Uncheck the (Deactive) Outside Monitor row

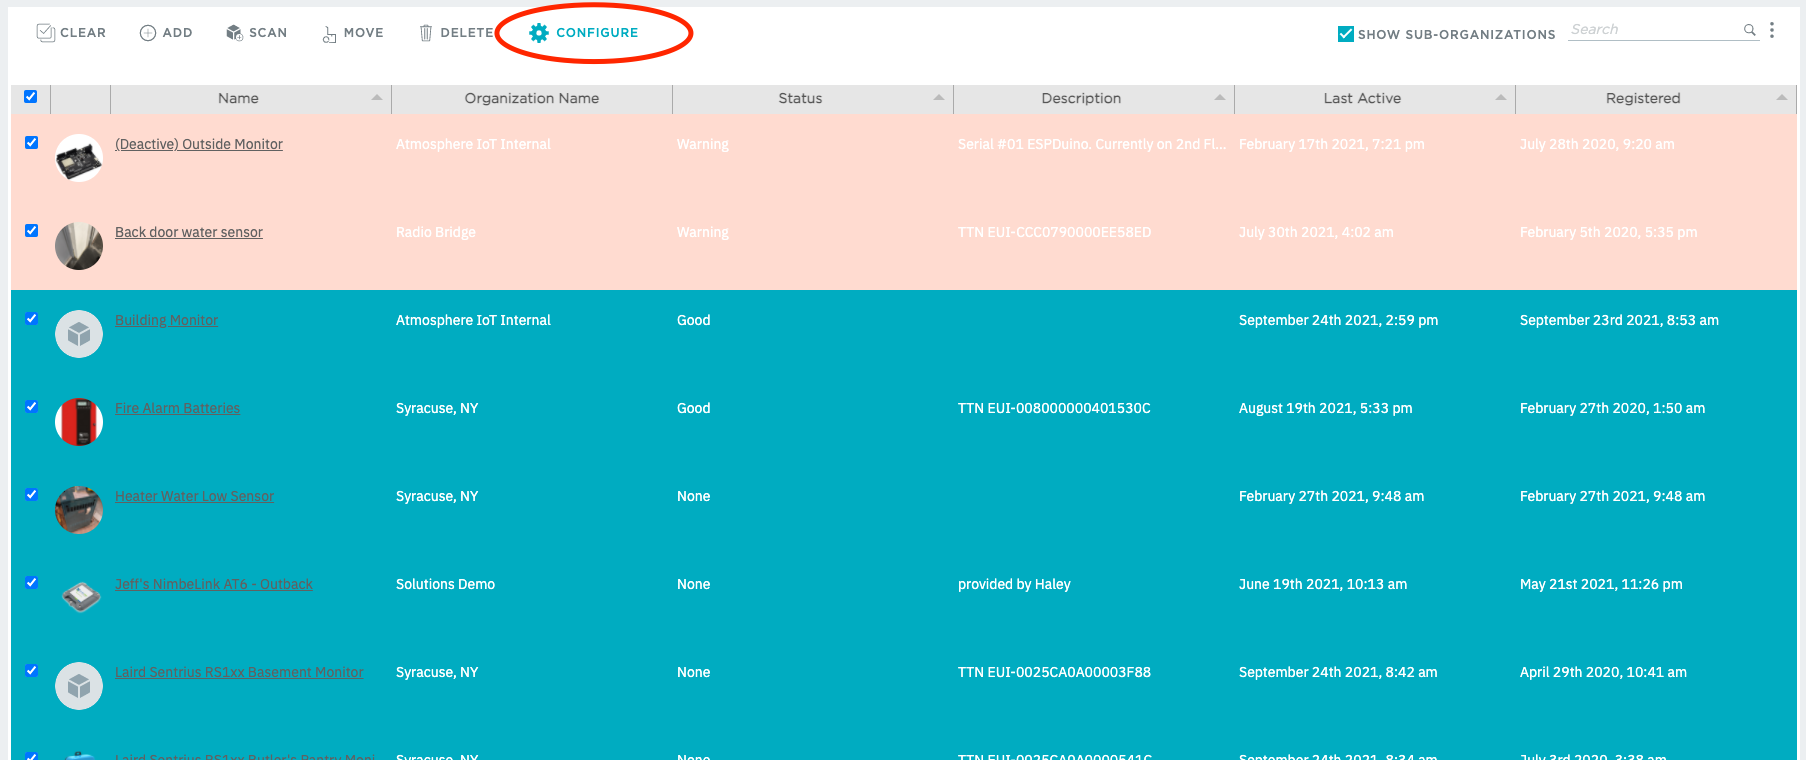pos(31,143)
